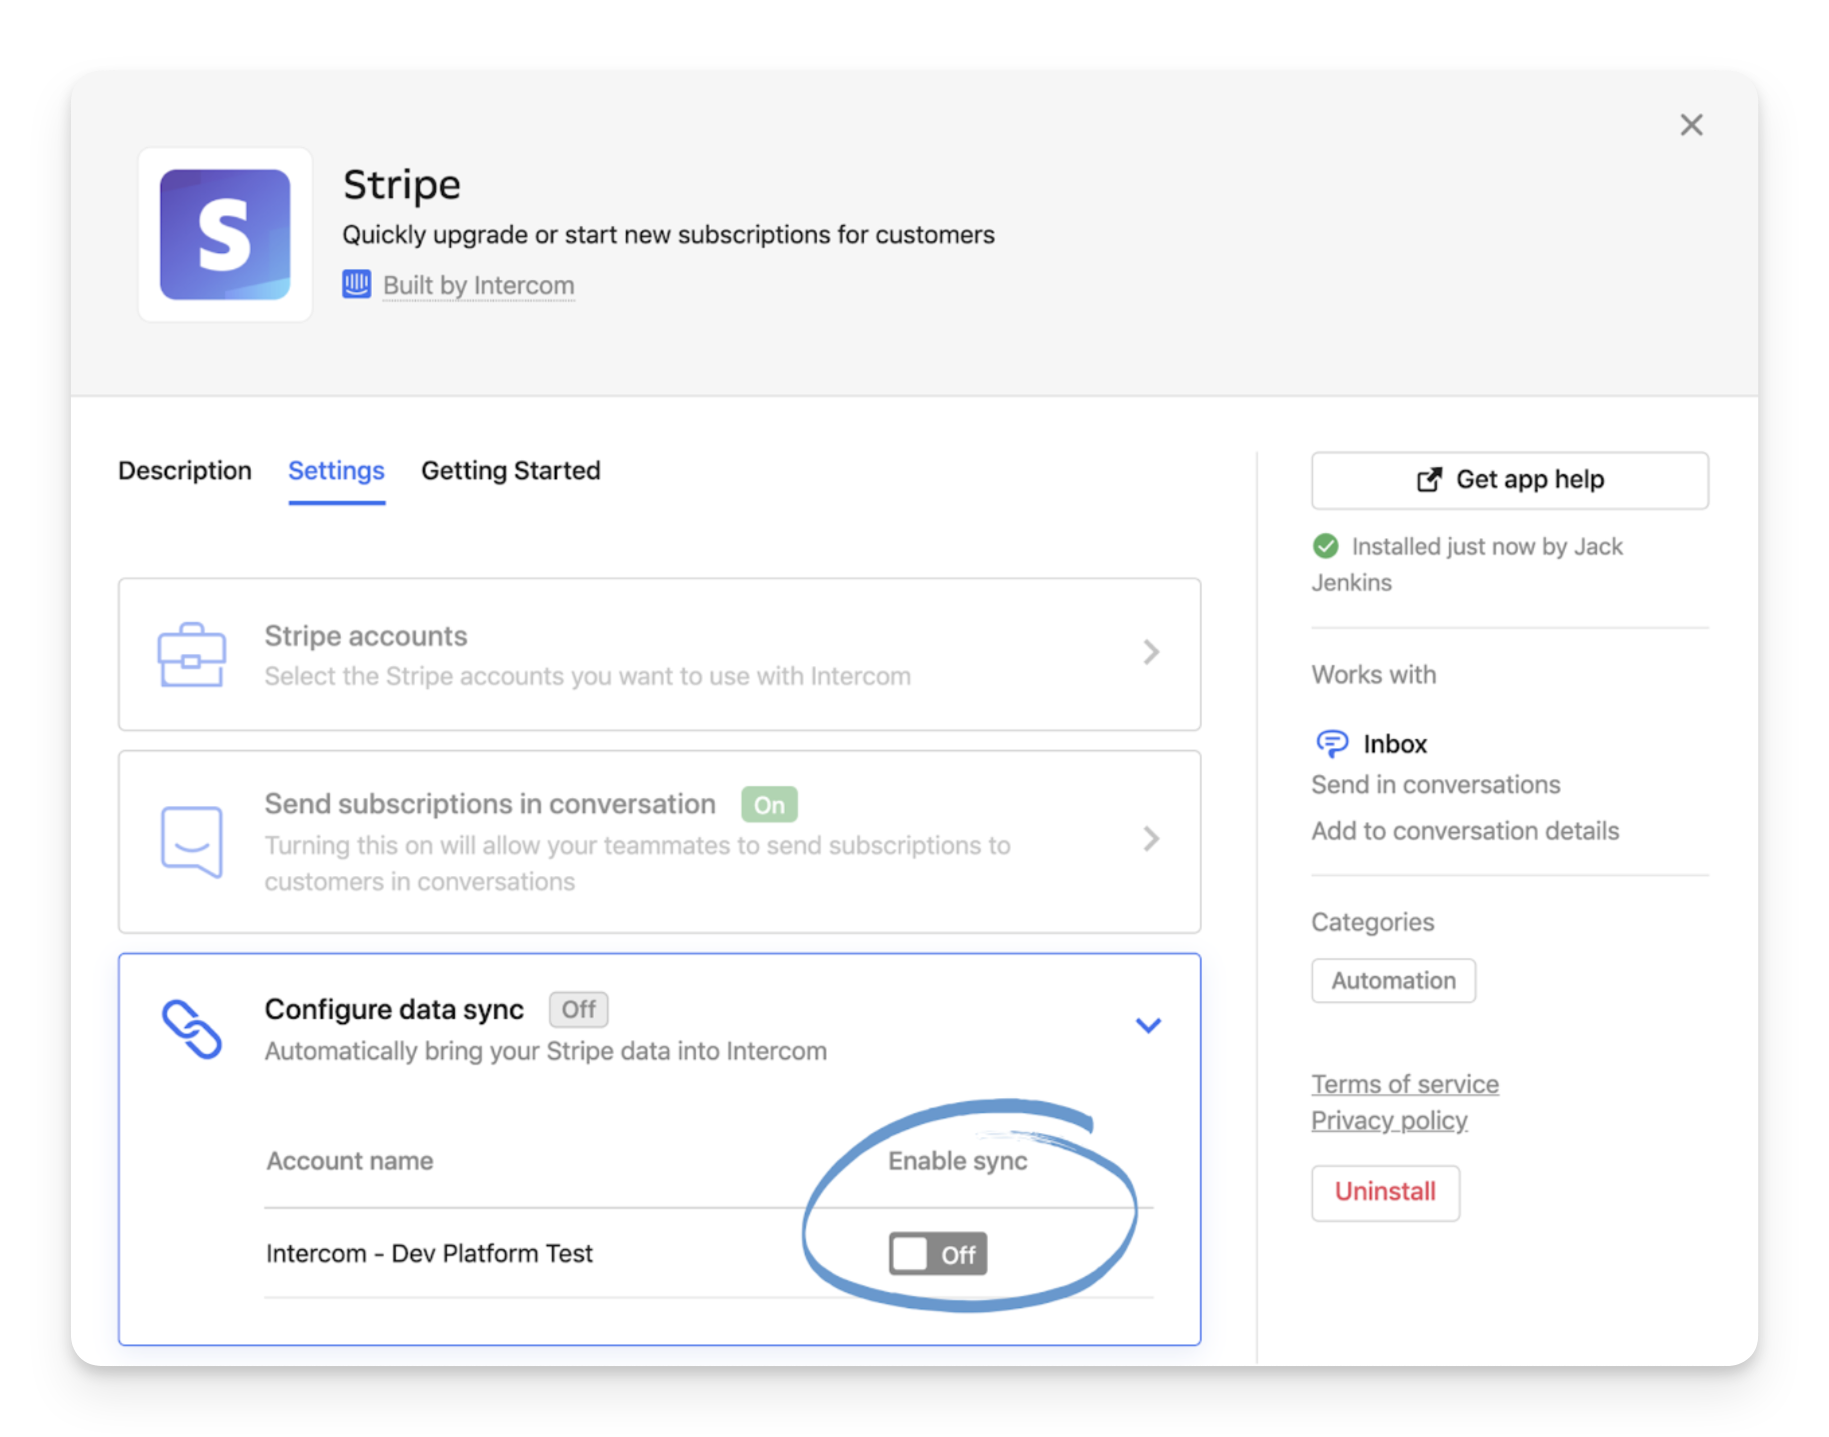Close the Stripe app dialog
This screenshot has width=1829, height=1437.
[x=1691, y=125]
